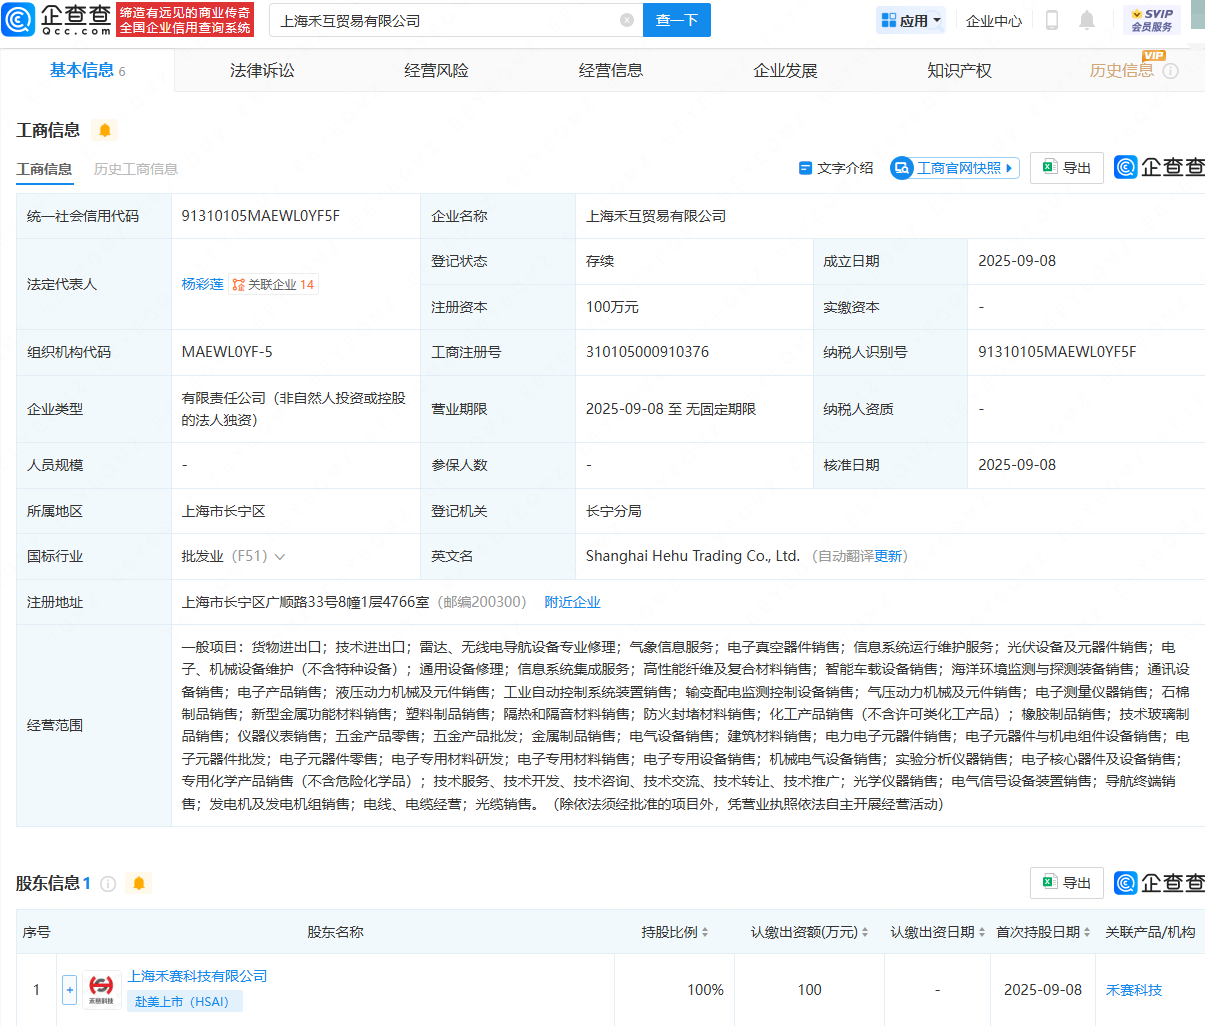The height and width of the screenshot is (1026, 1205).
Task: Open the mobile phone icon in header
Action: pos(1052,20)
